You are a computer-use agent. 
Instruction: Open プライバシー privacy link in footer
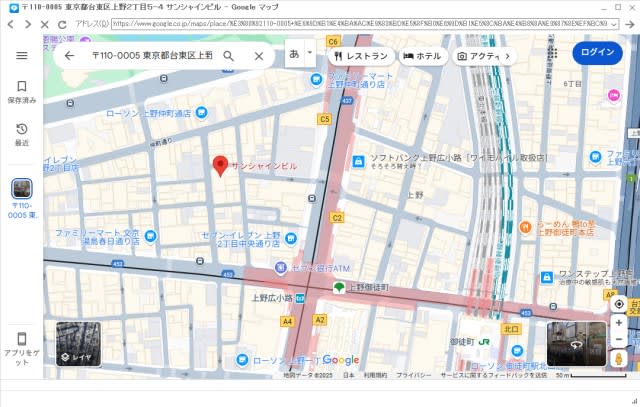pyautogui.click(x=413, y=375)
